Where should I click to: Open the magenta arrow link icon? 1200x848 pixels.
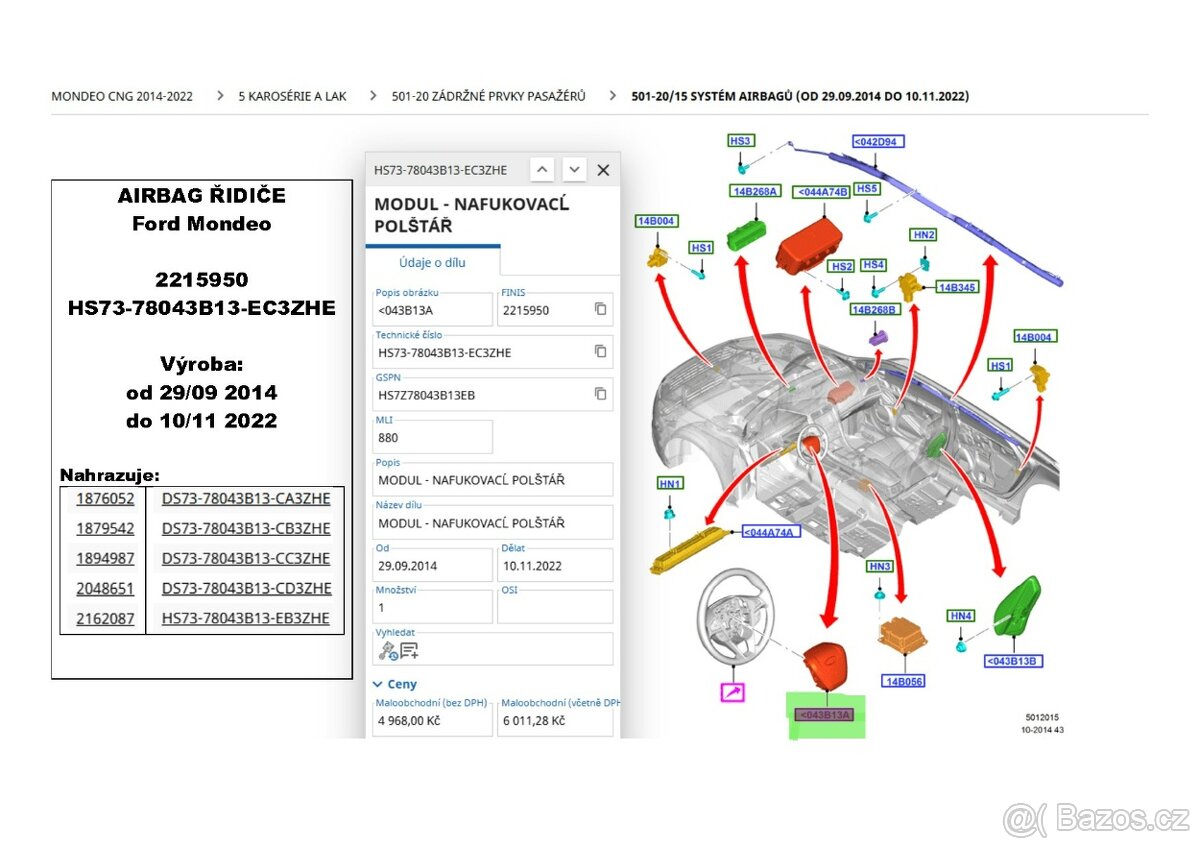(733, 691)
